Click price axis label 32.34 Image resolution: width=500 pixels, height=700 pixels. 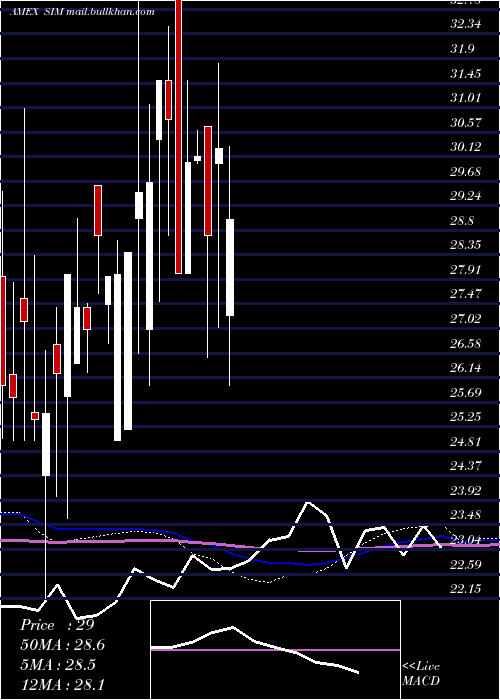click(x=466, y=23)
